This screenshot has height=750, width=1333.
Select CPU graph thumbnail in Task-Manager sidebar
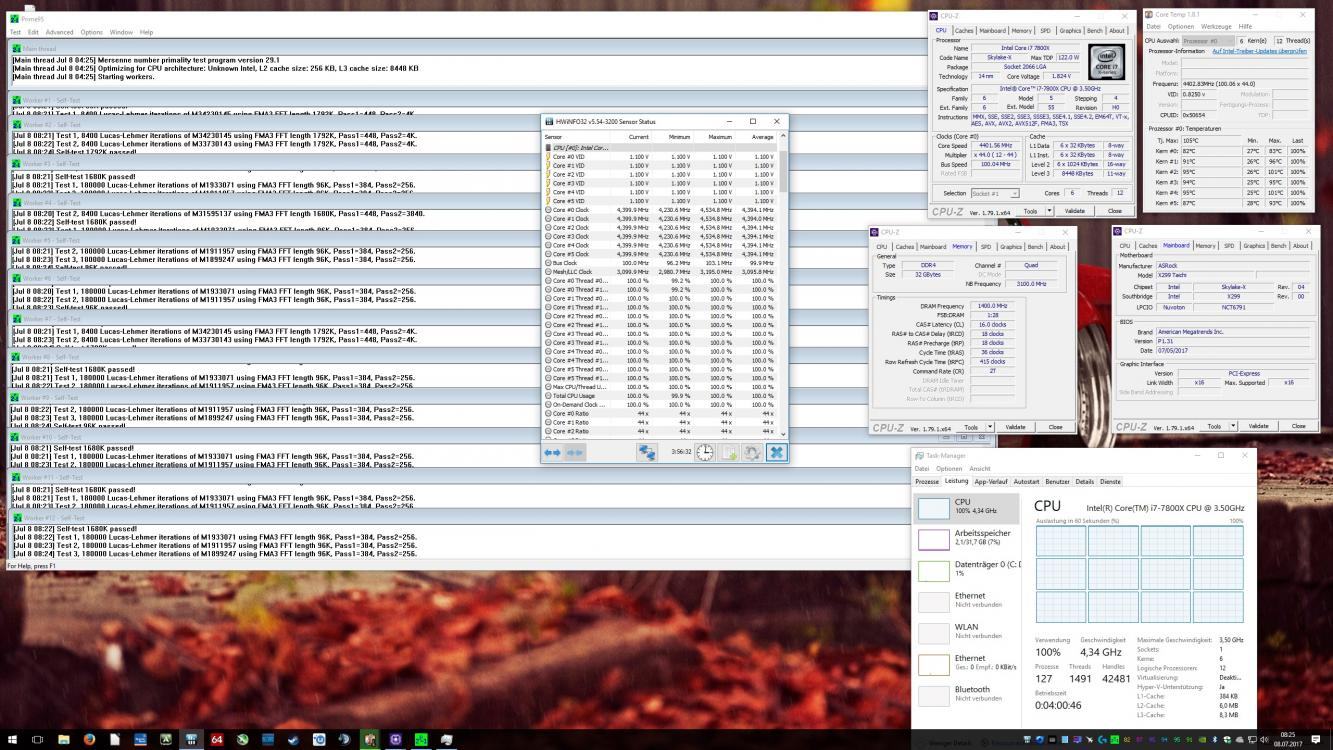coord(933,508)
